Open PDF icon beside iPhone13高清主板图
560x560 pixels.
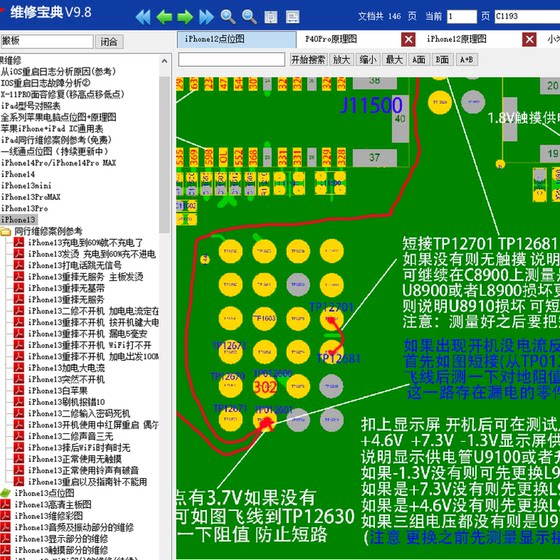[x=5, y=505]
